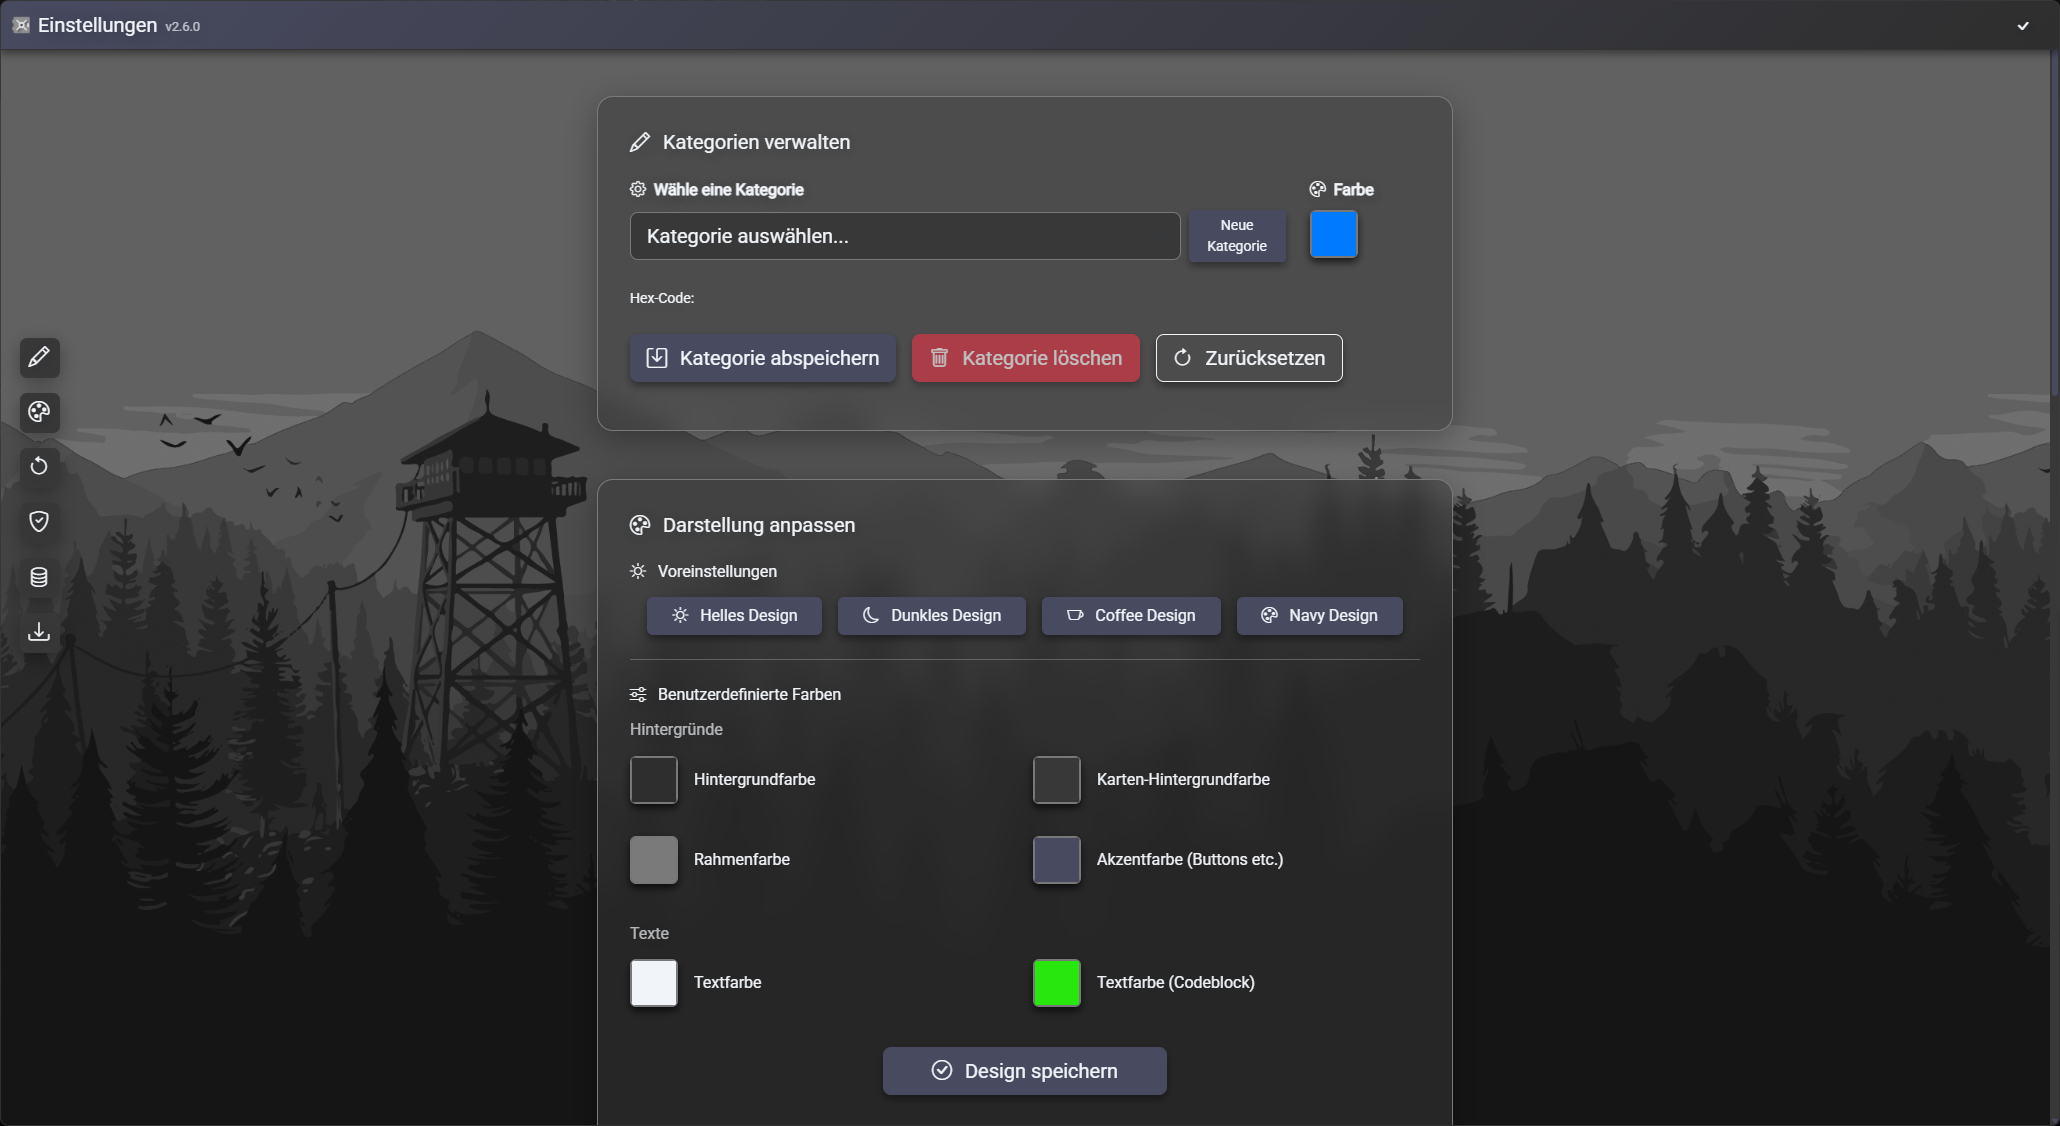2060x1126 pixels.
Task: Click the Zurücksetzen button
Action: [x=1248, y=358]
